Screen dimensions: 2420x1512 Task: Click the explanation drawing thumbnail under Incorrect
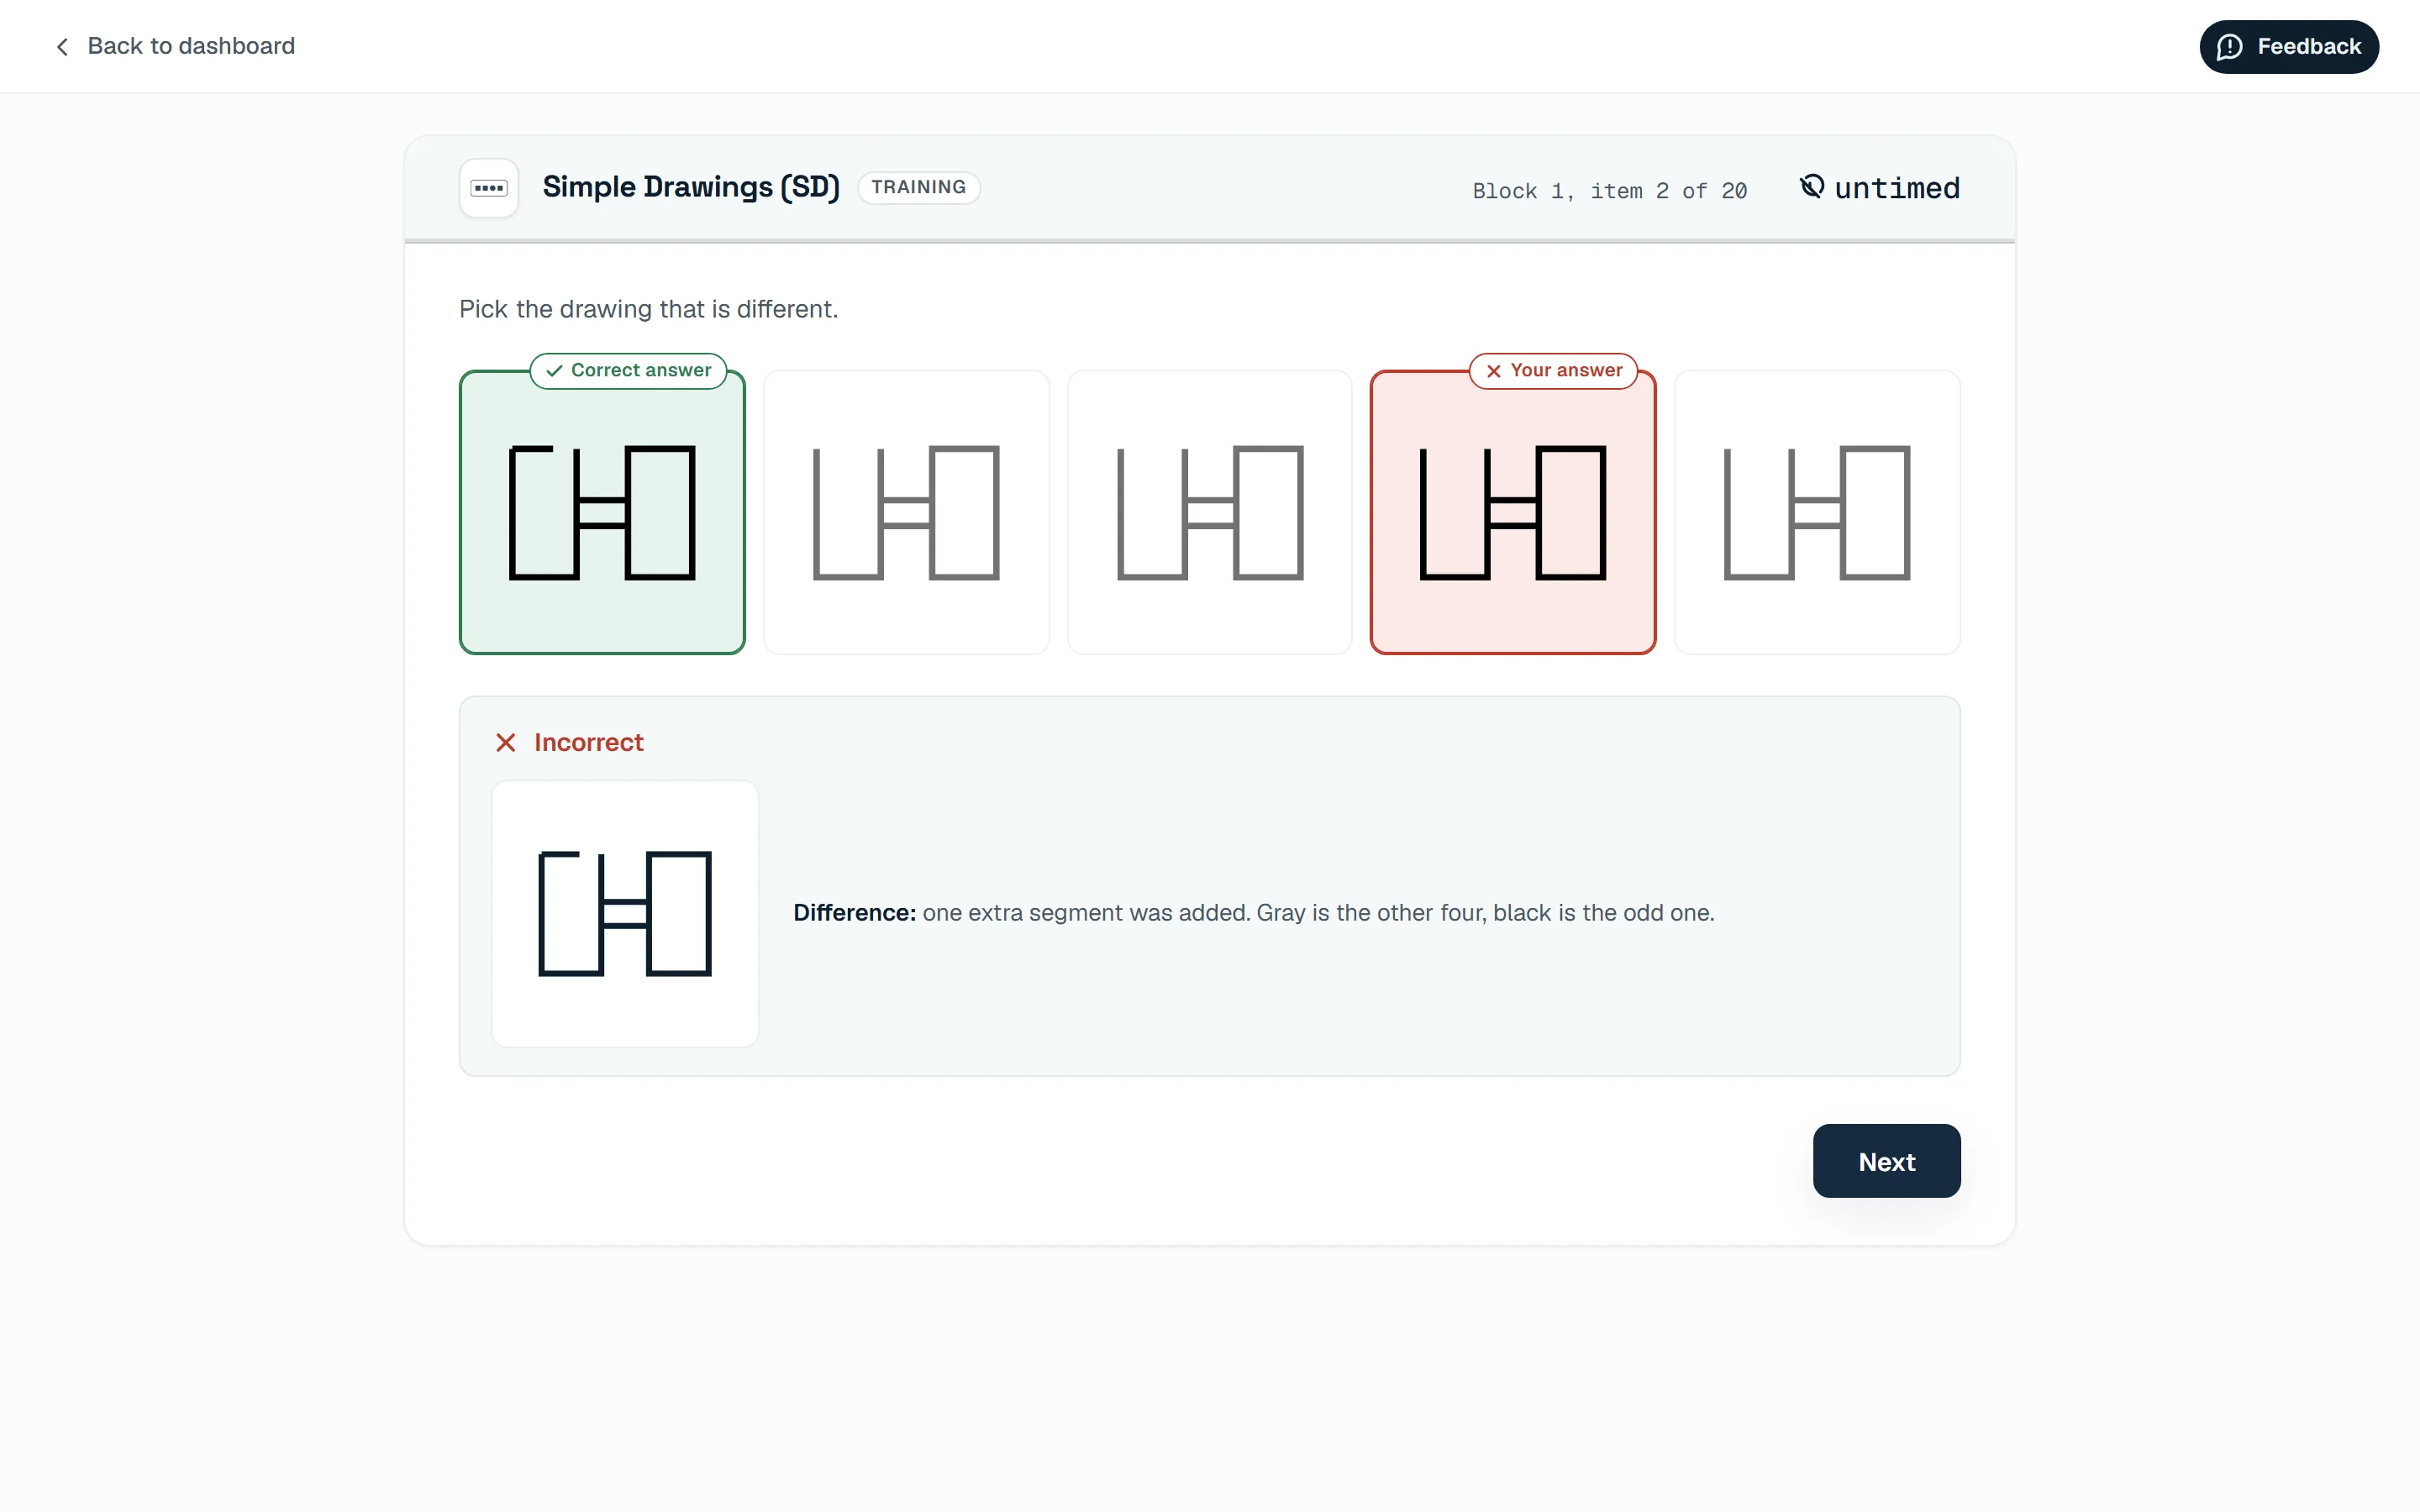click(x=625, y=913)
